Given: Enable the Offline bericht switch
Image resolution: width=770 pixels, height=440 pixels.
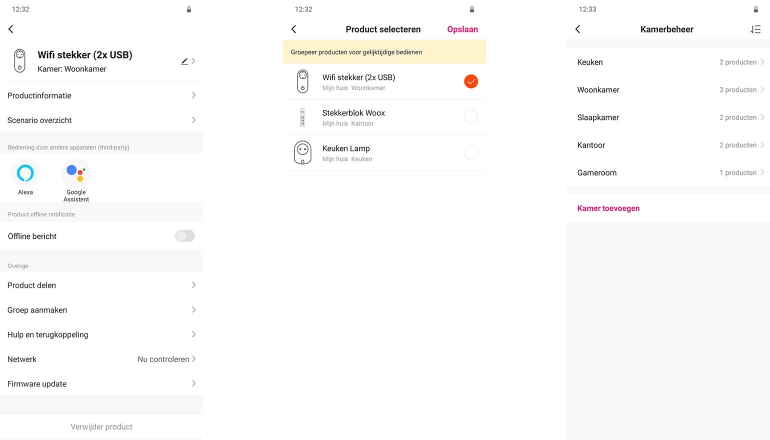Looking at the screenshot, I should coord(184,236).
